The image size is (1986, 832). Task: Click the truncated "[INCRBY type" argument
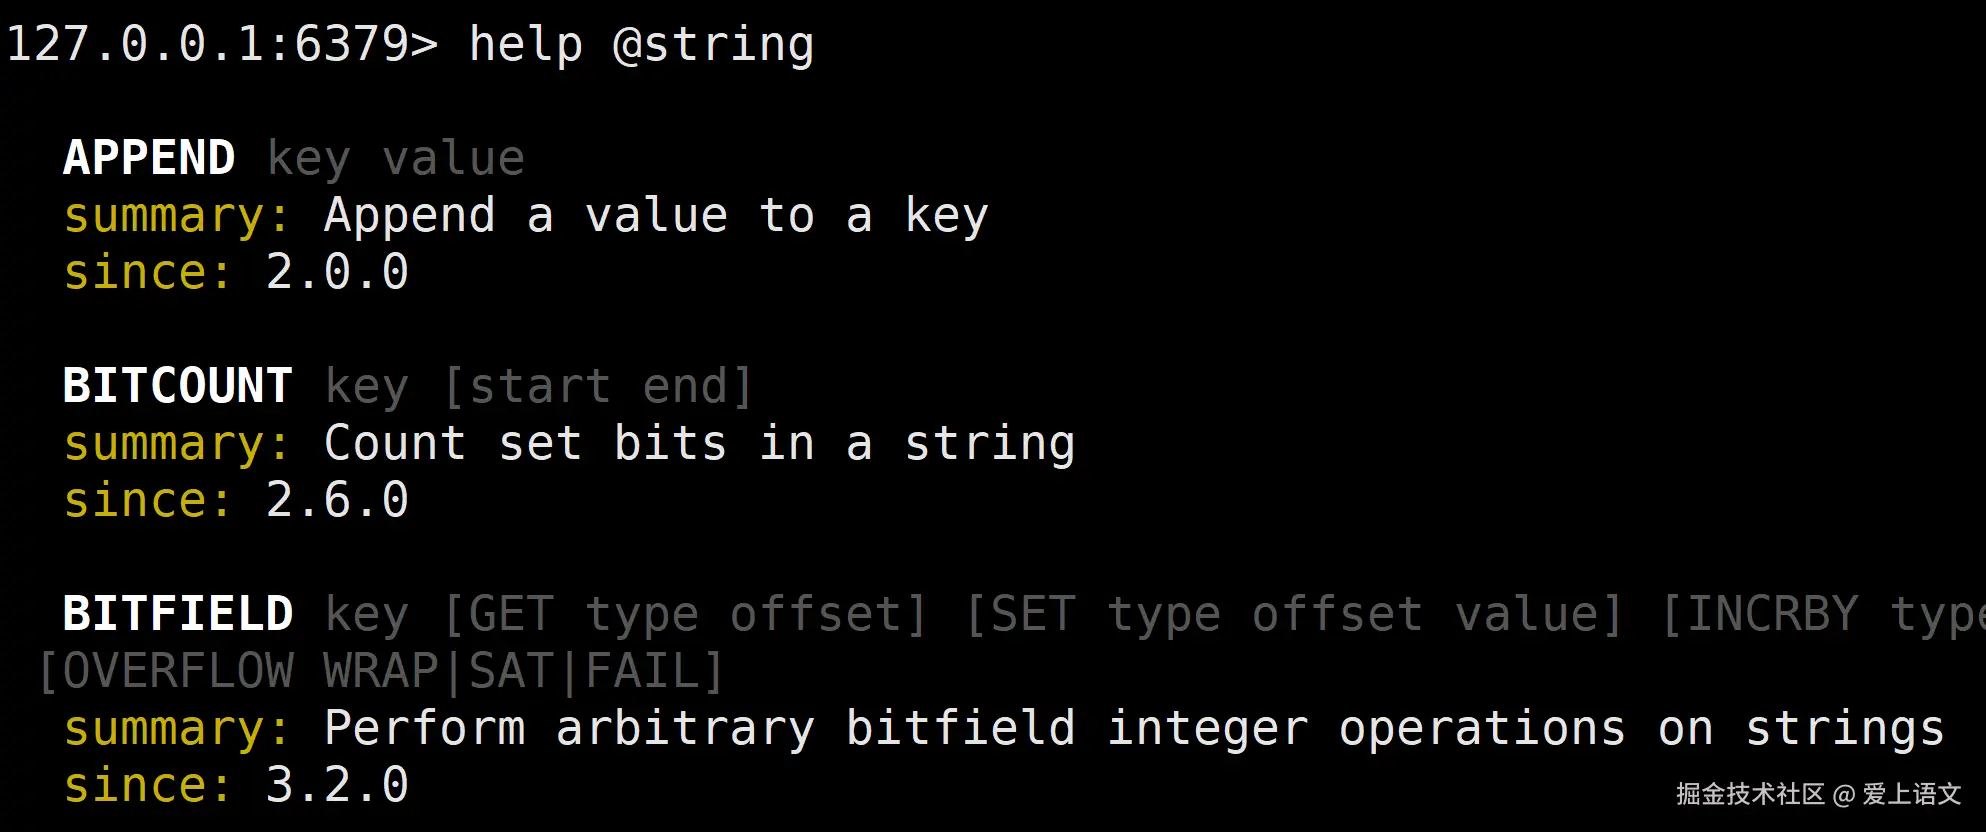(x=1822, y=614)
